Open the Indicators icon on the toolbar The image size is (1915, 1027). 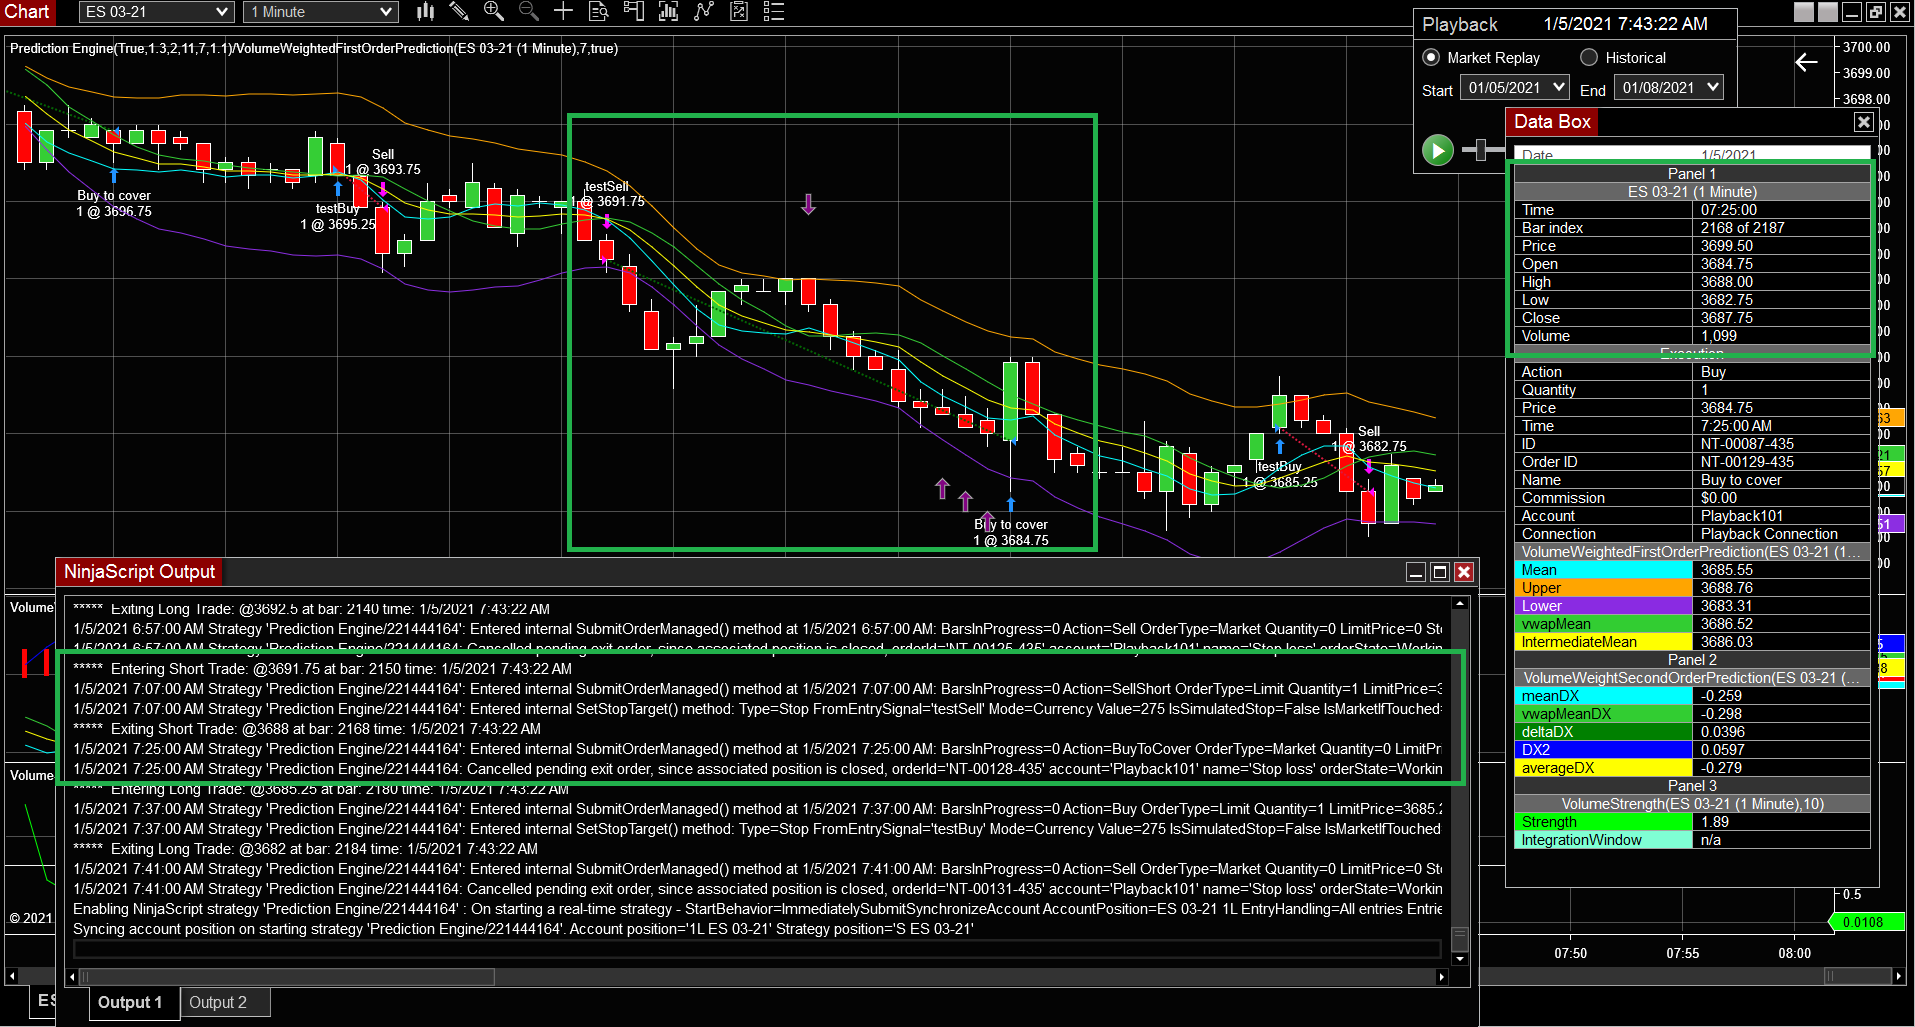click(x=666, y=11)
